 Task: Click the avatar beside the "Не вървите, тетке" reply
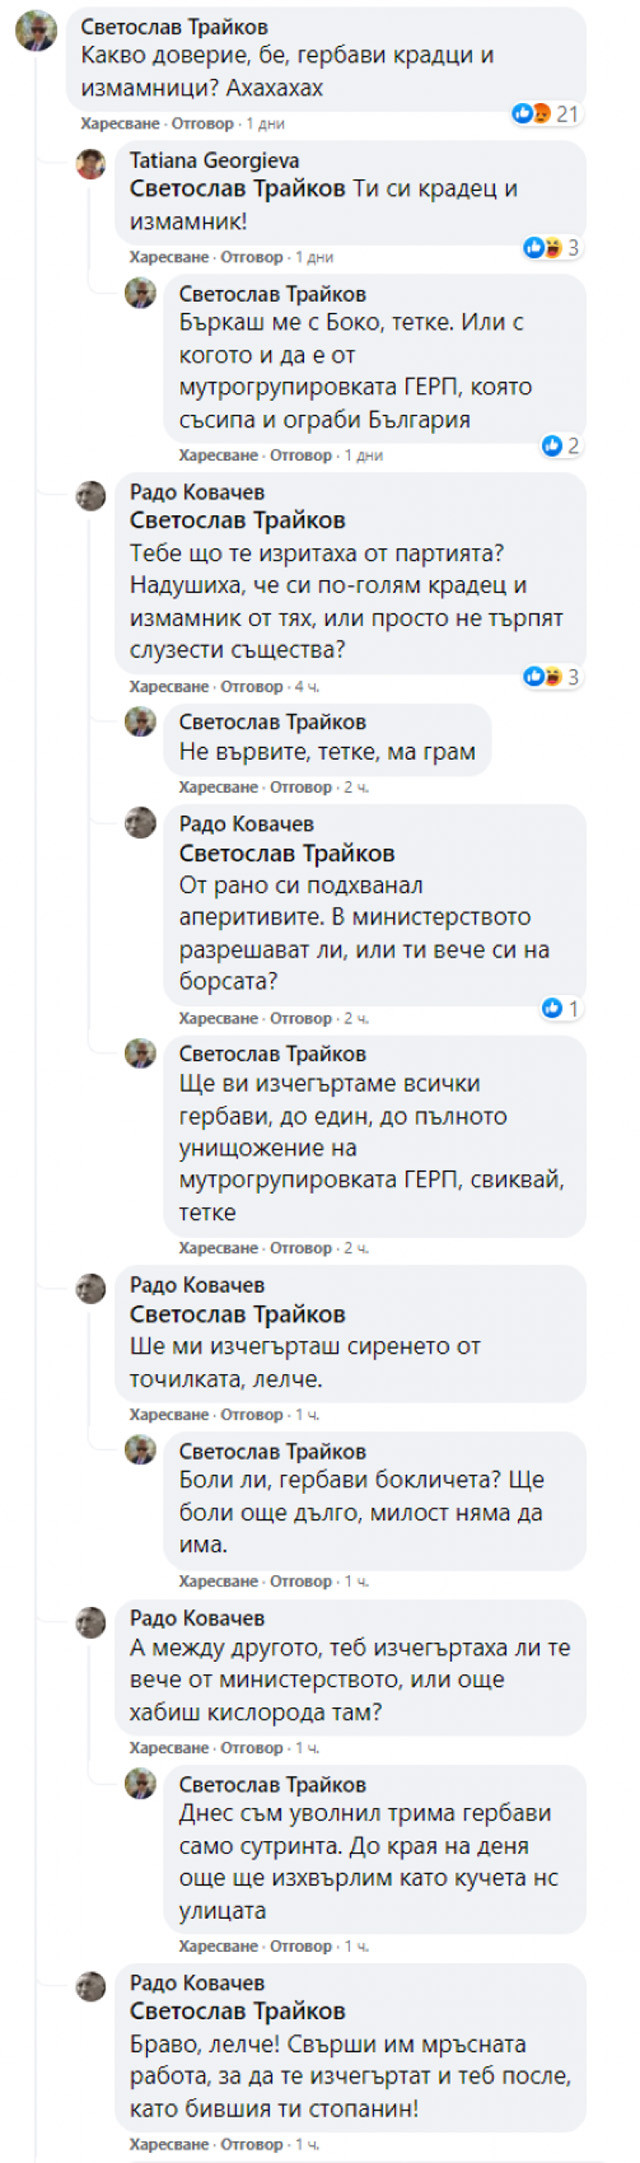[x=140, y=722]
